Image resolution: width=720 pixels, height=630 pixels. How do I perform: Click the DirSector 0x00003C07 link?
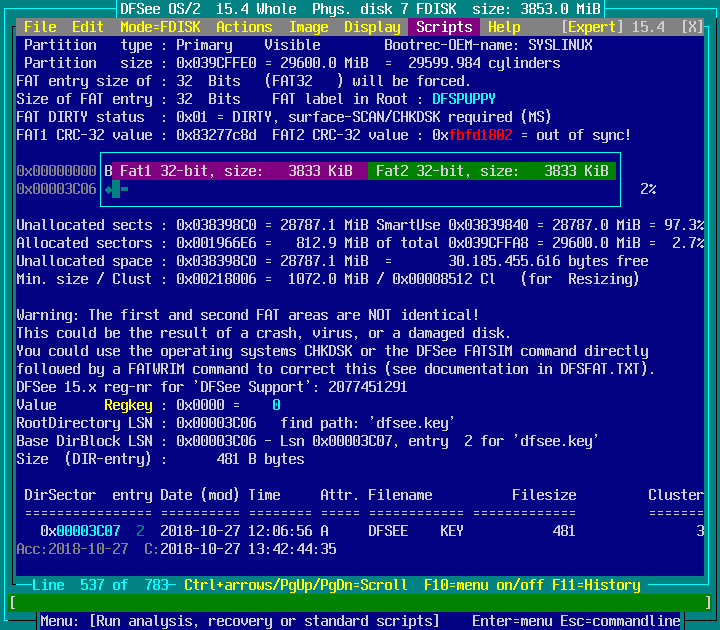(88, 531)
